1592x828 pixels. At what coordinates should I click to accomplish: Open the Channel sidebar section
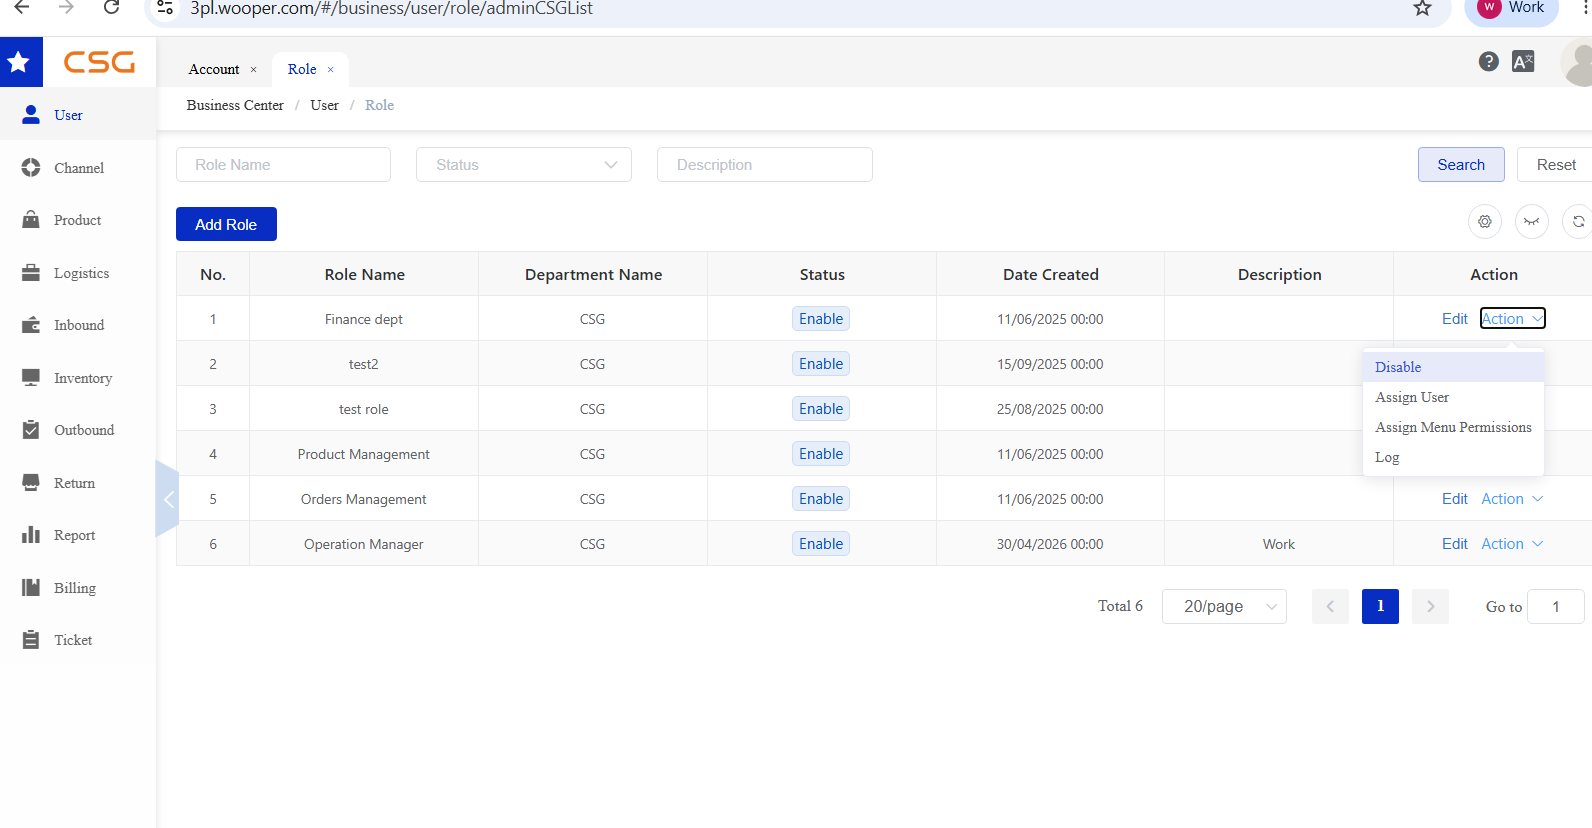tap(78, 168)
